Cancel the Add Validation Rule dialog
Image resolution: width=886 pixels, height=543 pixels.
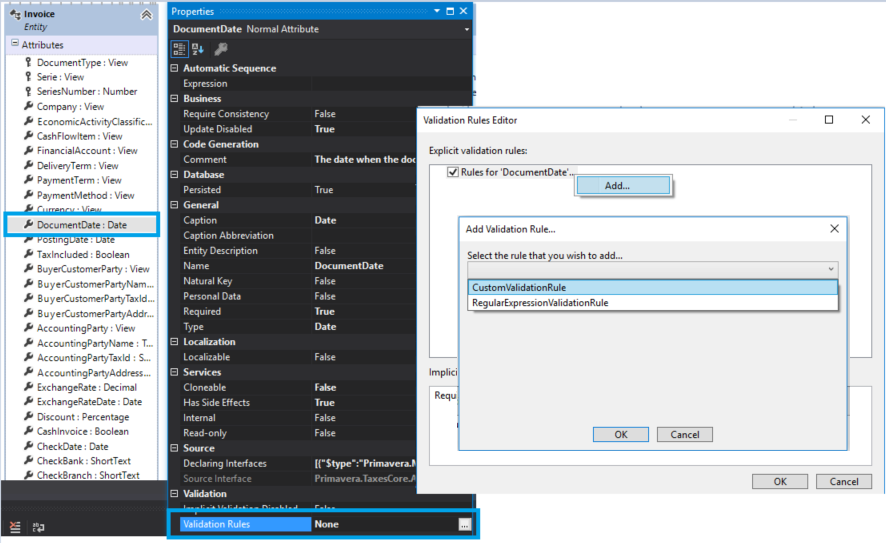pyautogui.click(x=684, y=435)
